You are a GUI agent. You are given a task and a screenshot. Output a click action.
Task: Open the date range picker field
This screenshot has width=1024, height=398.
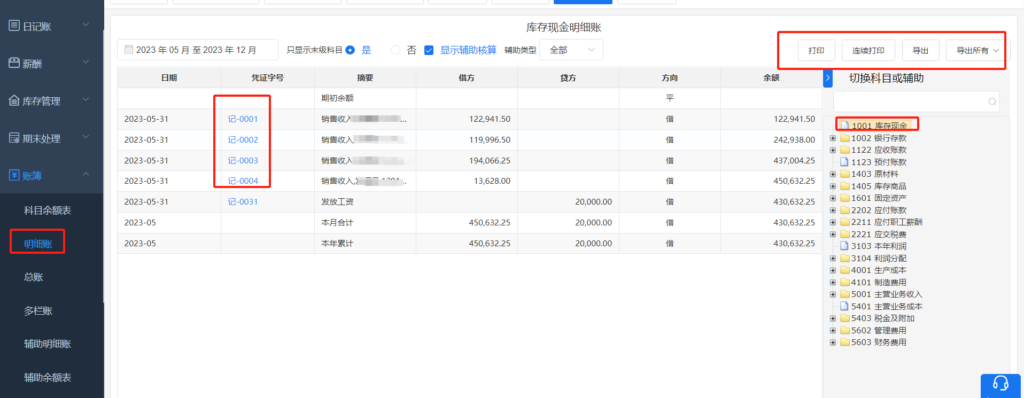(198, 50)
